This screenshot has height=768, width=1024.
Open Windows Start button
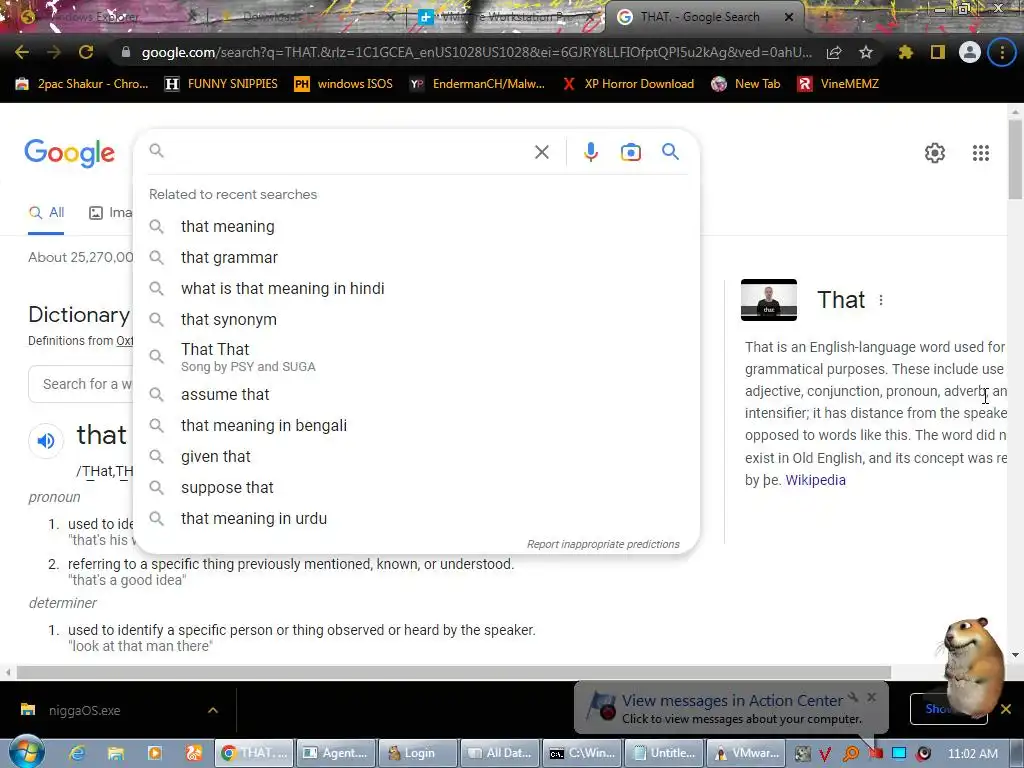pyautogui.click(x=26, y=752)
